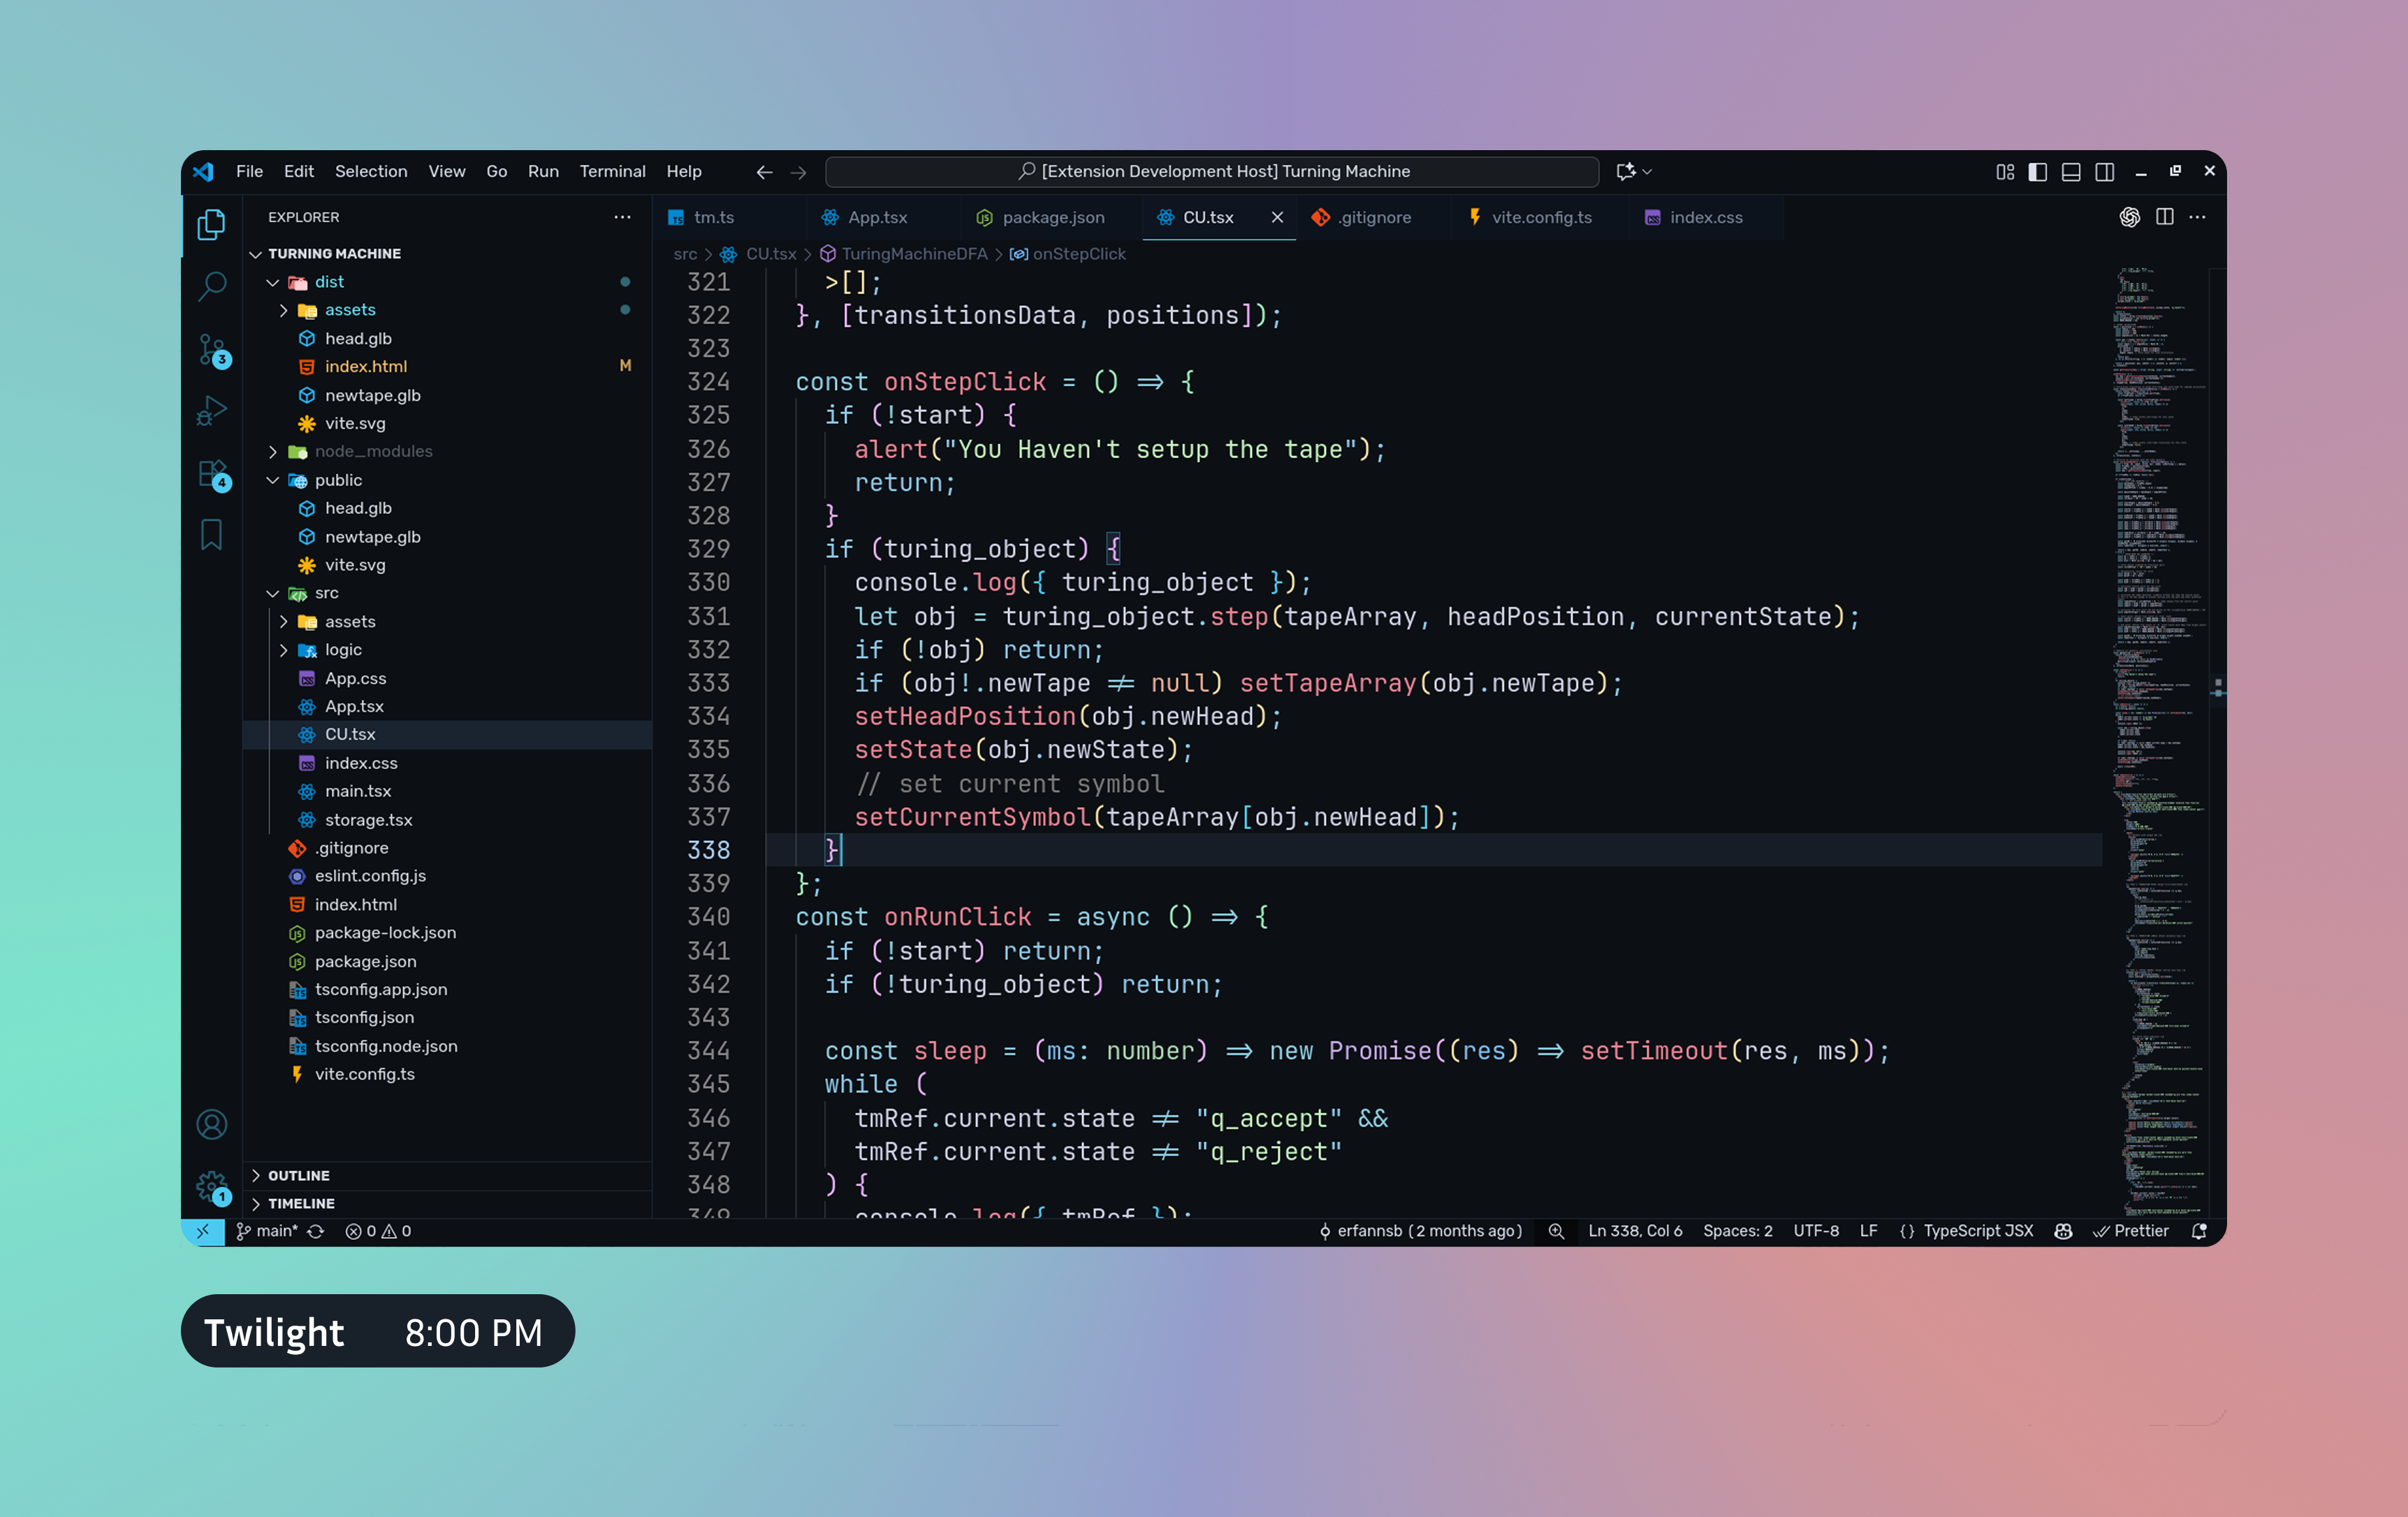2408x1517 pixels.
Task: Open the Extensions view icon
Action: click(211, 473)
